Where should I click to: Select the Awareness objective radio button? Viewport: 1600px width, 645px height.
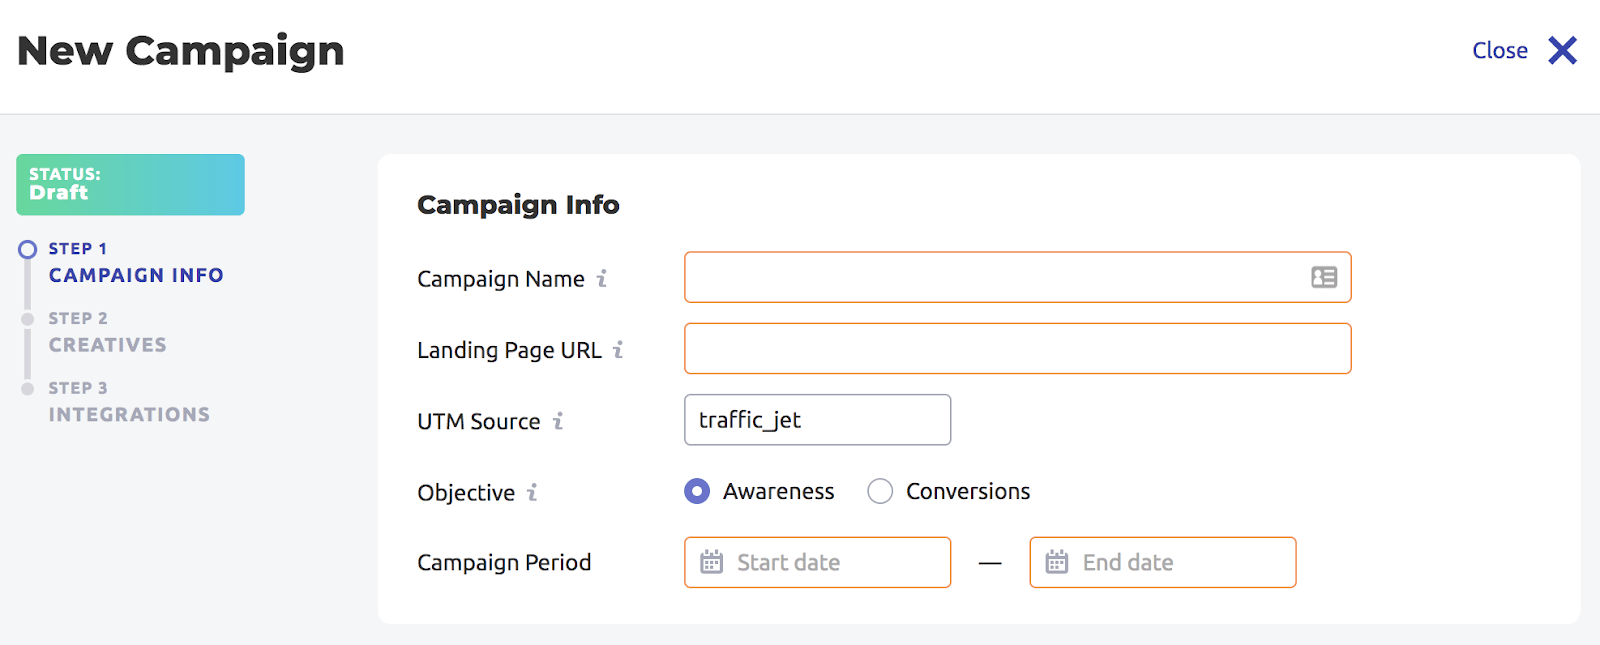tap(697, 491)
